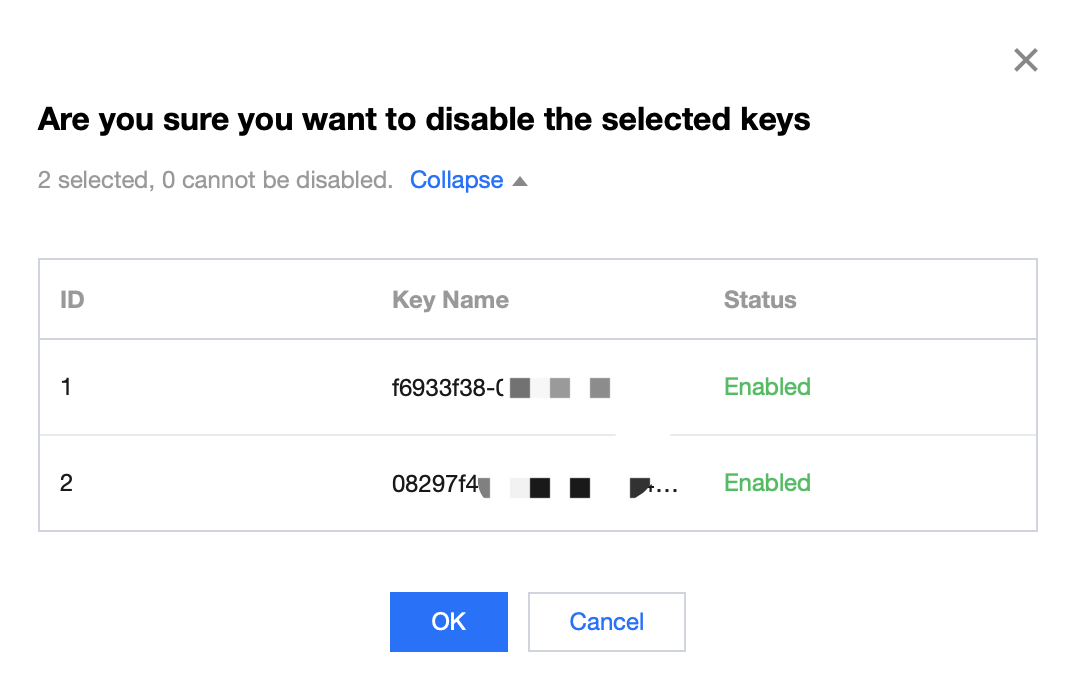Select the ID cell of row 1
Screen dimensions: 1080x690
click(66, 387)
